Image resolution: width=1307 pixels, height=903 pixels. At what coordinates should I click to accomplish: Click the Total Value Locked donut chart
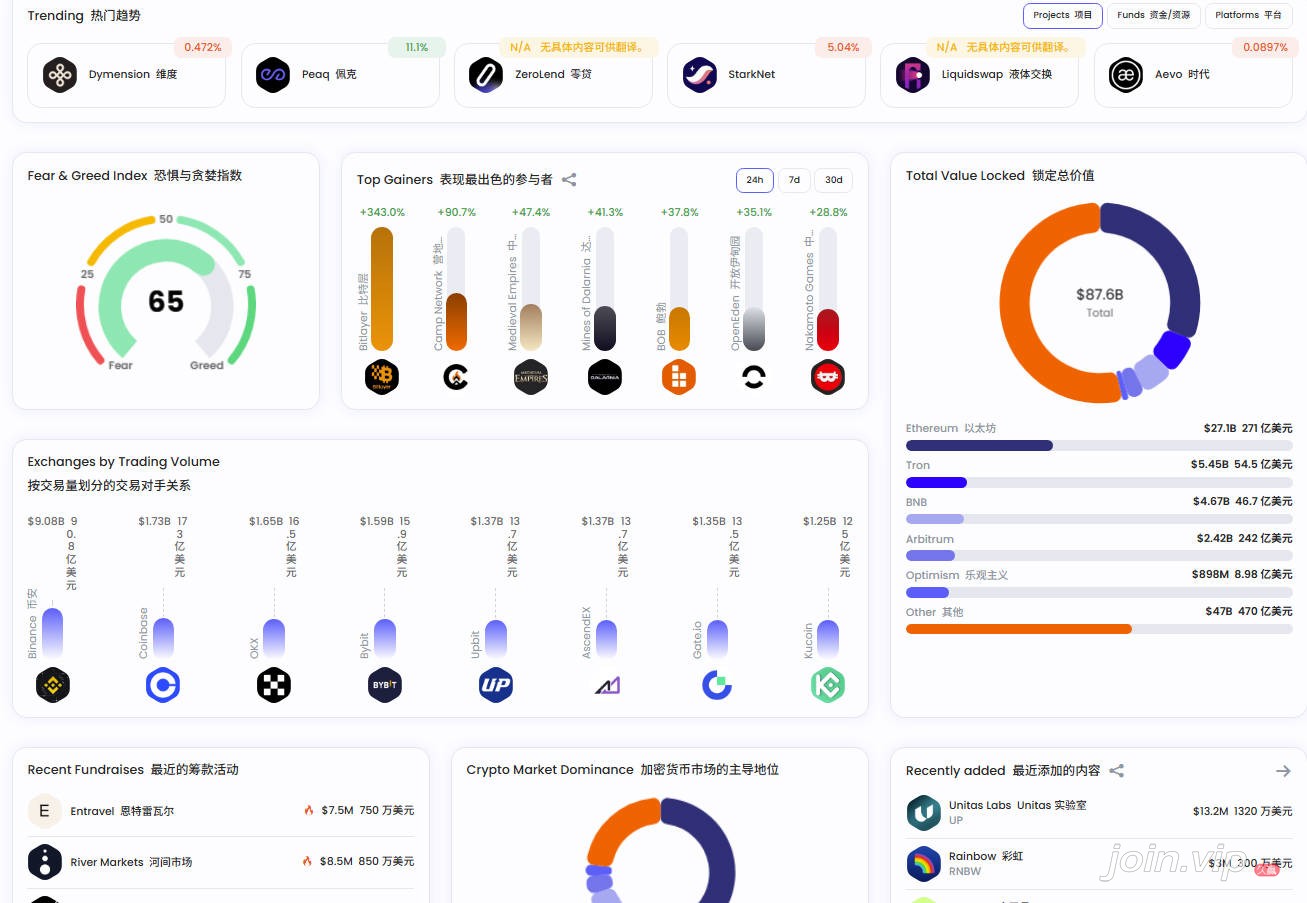coord(1099,301)
